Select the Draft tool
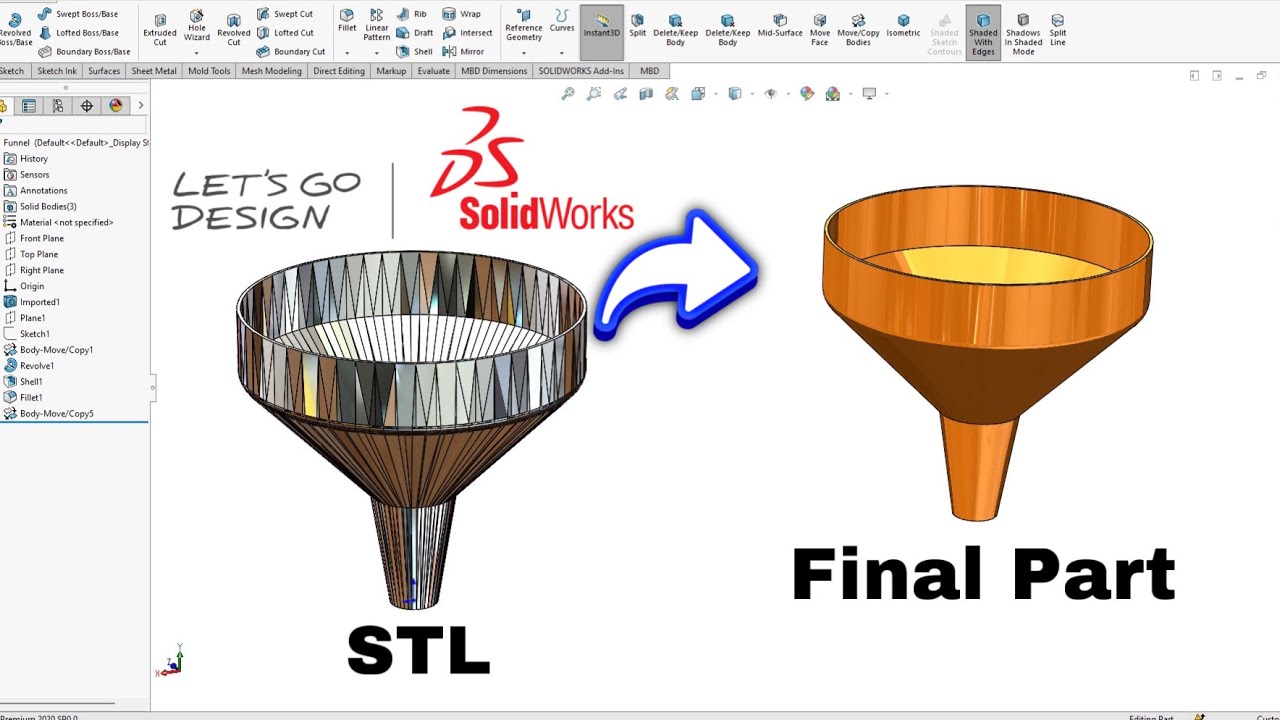Viewport: 1280px width, 720px height. (x=414, y=33)
